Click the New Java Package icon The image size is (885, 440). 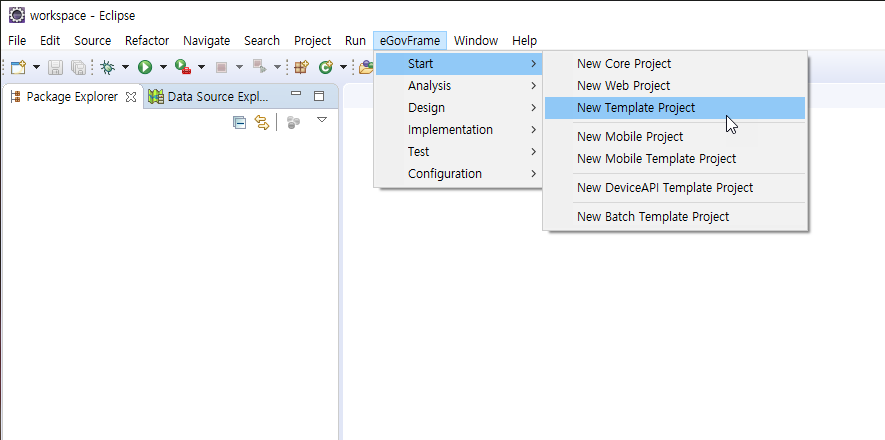coord(302,67)
